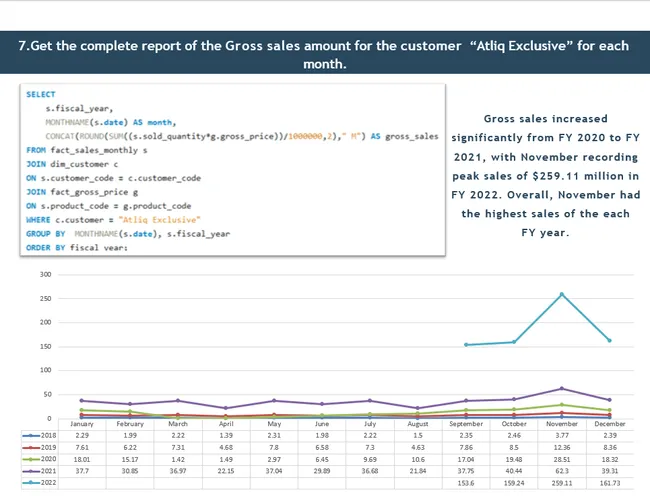The image size is (650, 502).
Task: Click the 37.7 cell for January 2021
Action: pos(82,471)
